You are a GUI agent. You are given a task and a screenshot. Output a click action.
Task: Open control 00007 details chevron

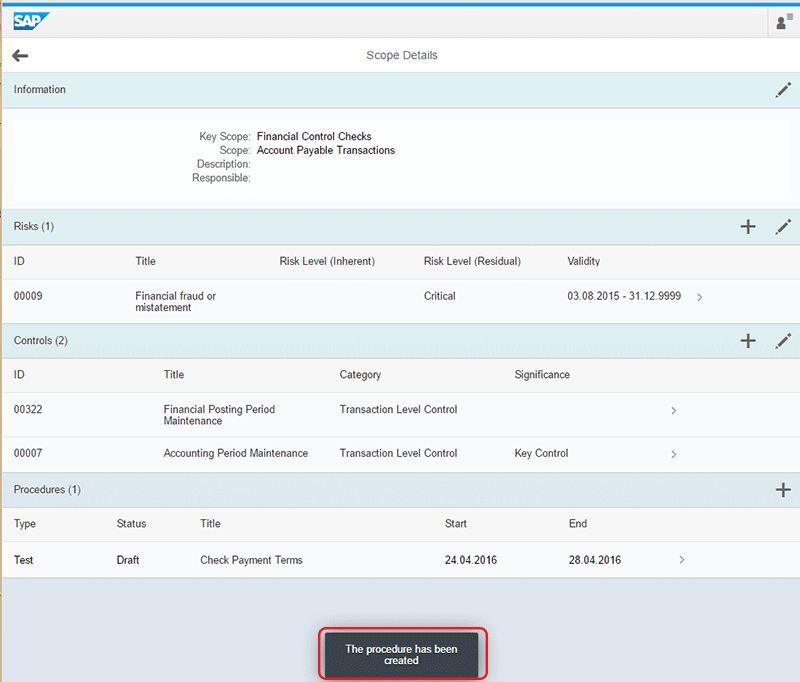click(x=674, y=455)
